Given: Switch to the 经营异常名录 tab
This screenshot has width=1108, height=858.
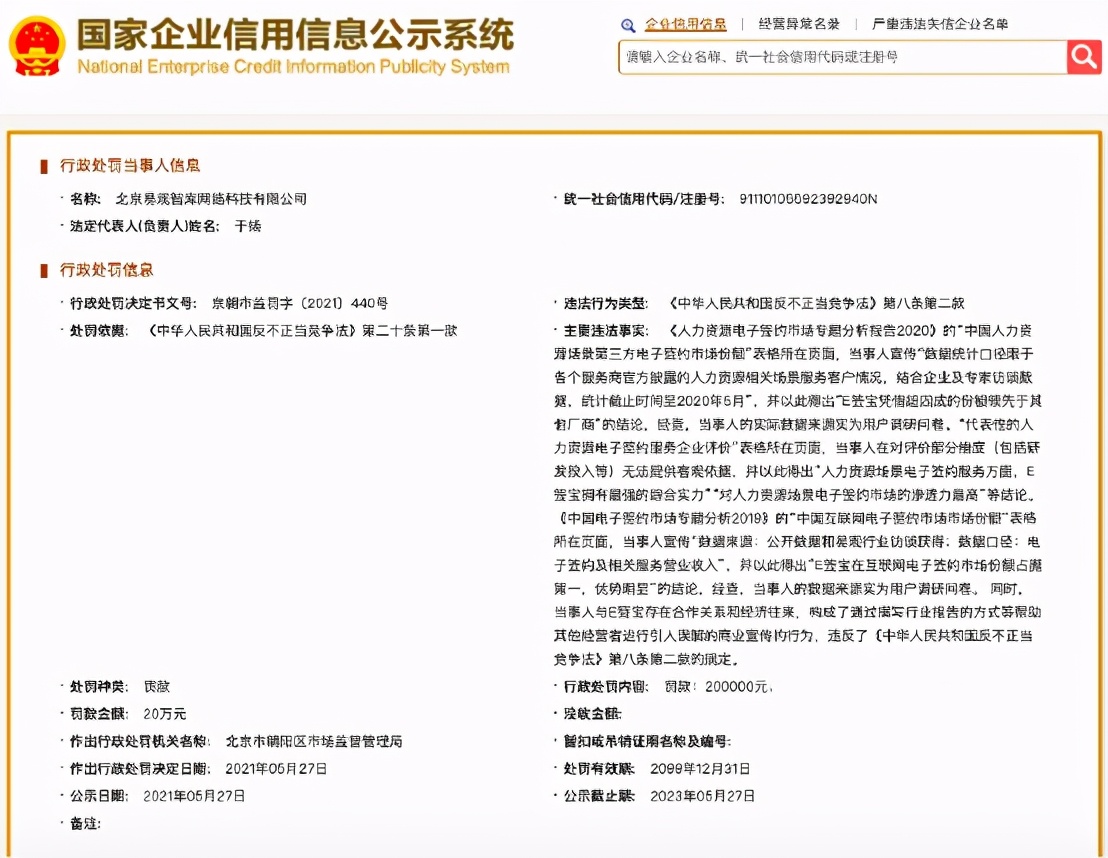Looking at the screenshot, I should click(x=798, y=25).
